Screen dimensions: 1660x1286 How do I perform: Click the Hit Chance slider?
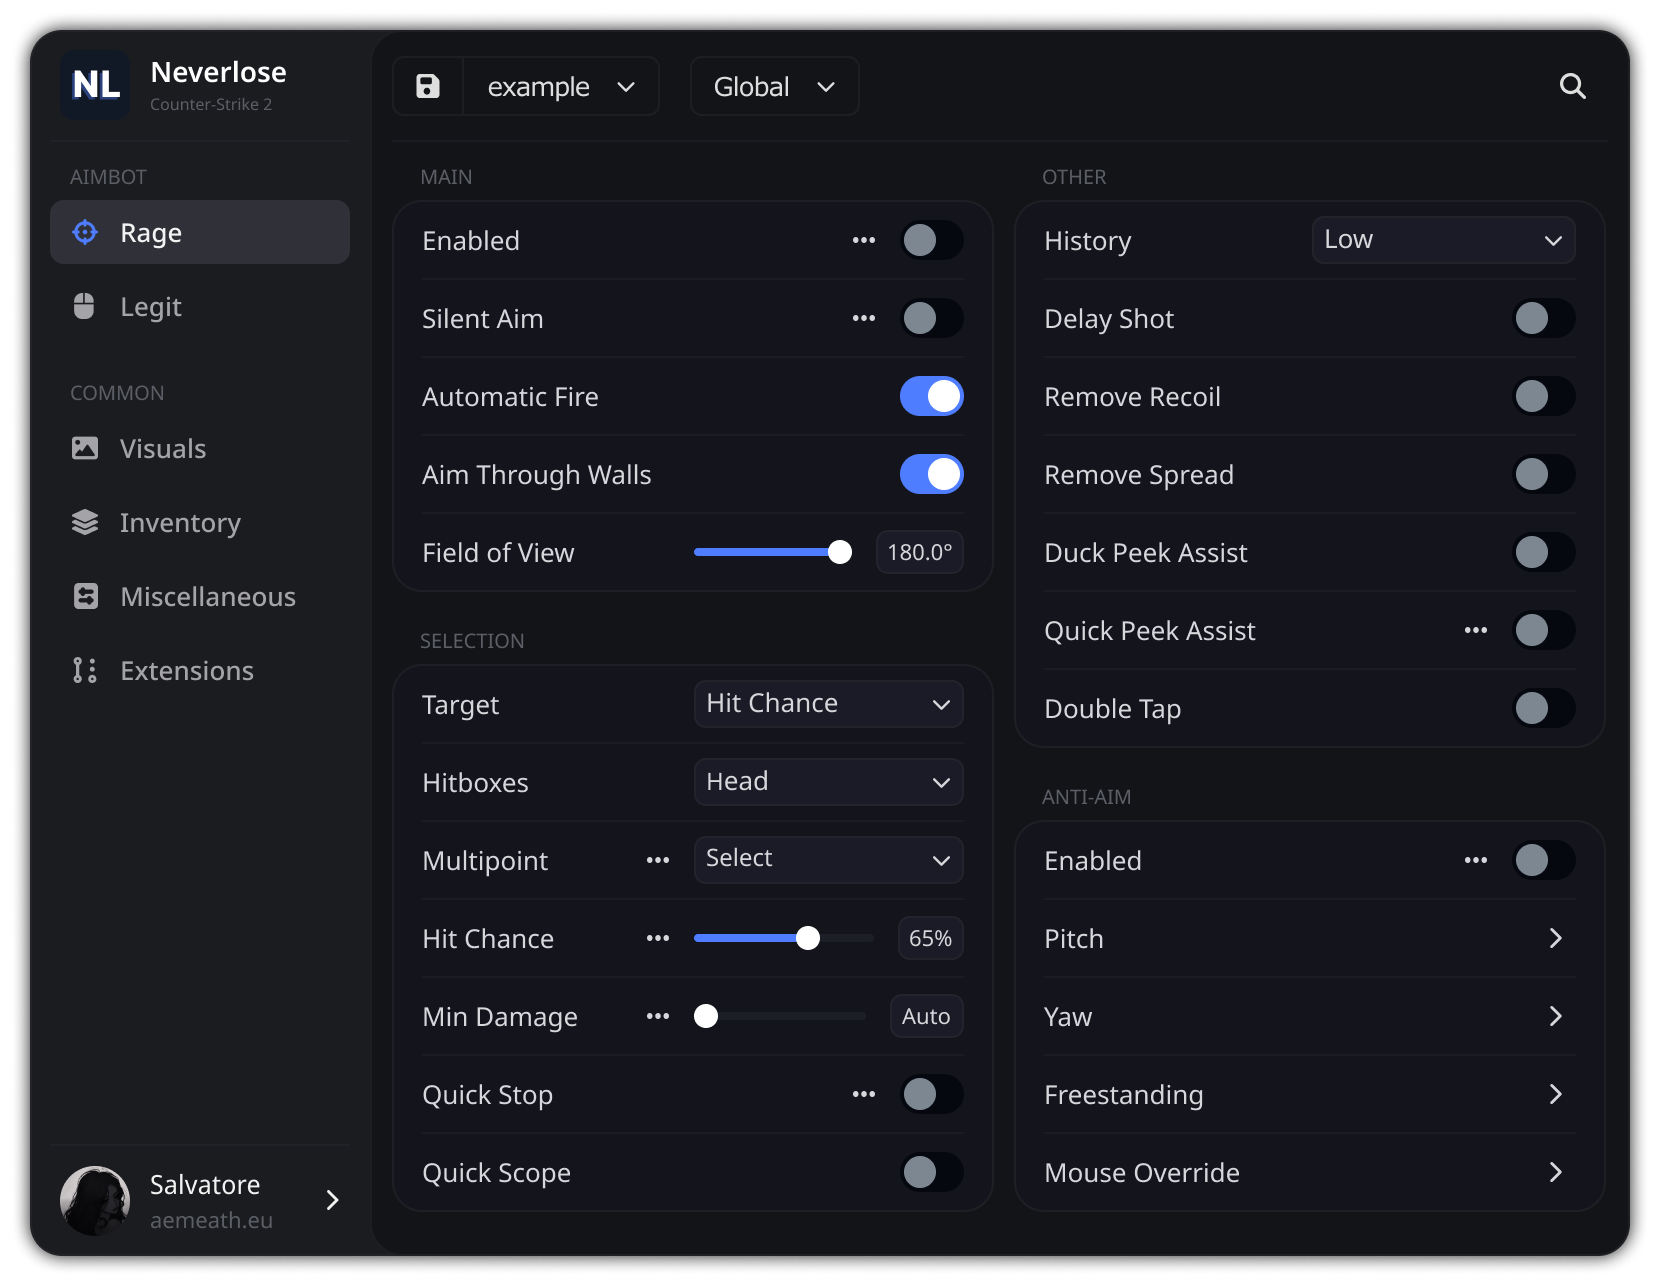(x=784, y=938)
